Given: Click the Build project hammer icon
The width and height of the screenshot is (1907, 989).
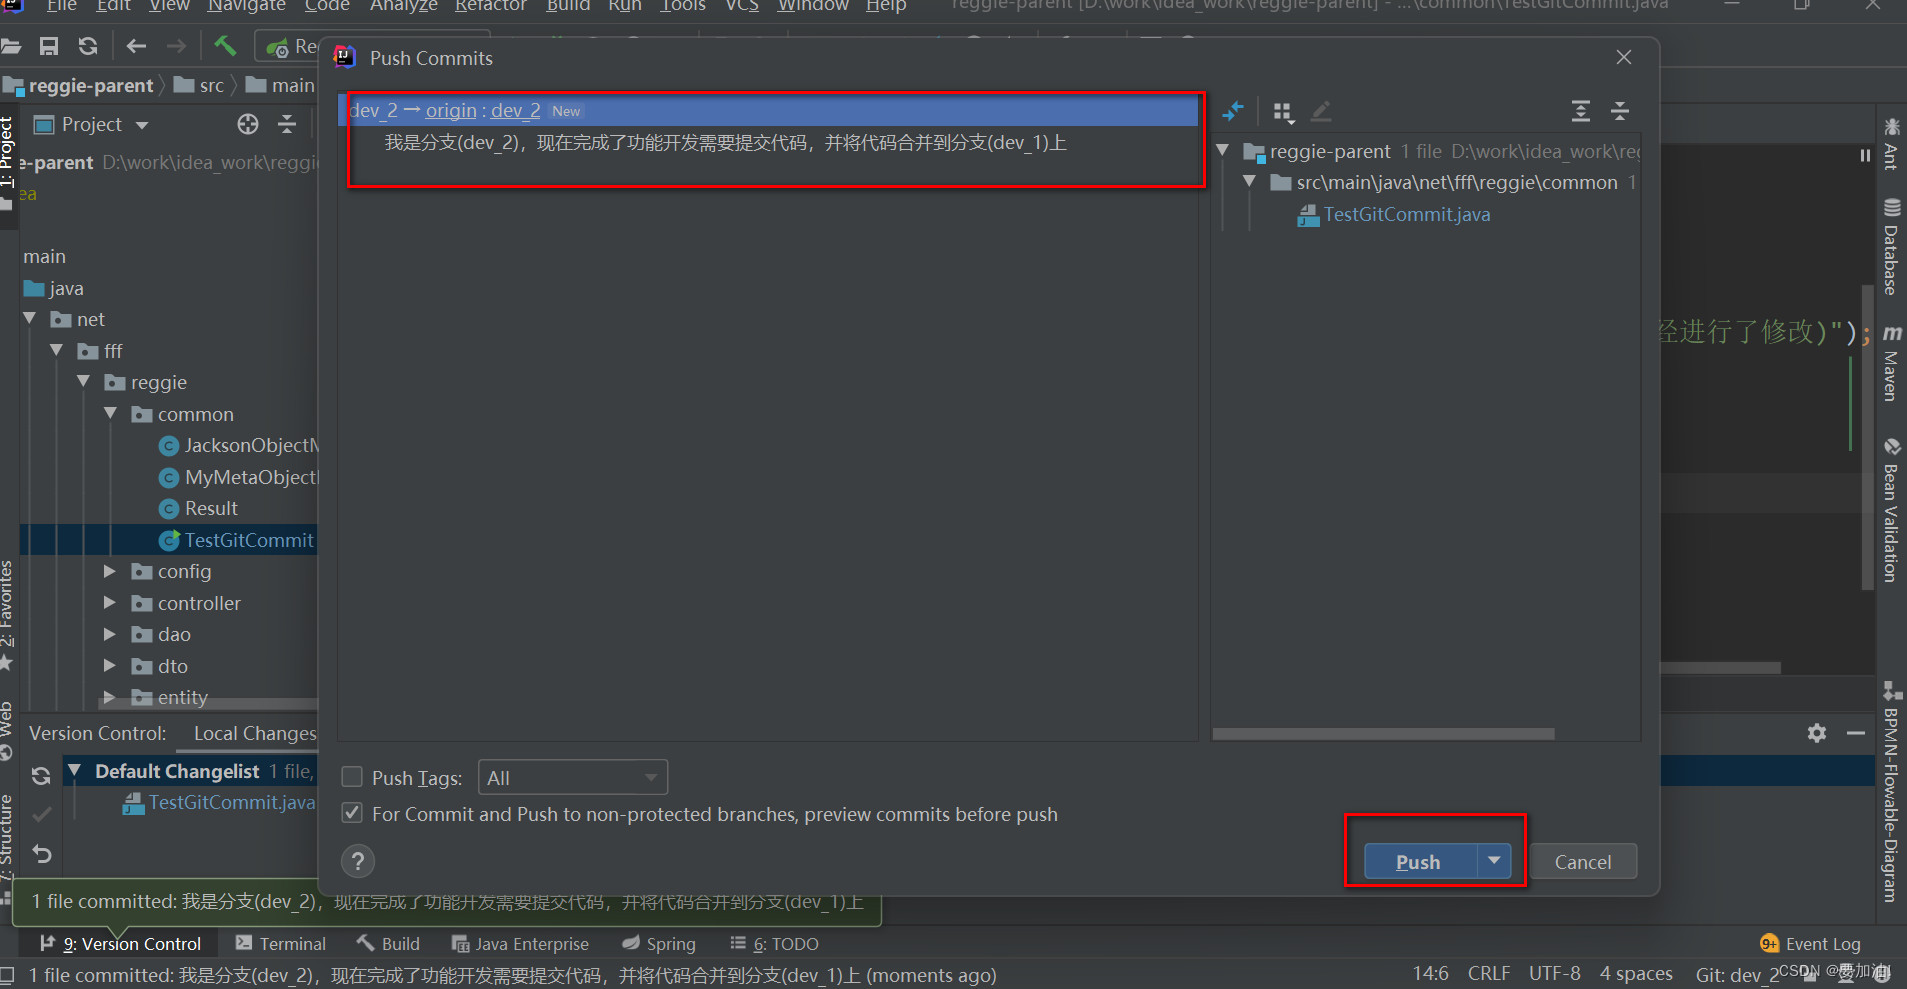Looking at the screenshot, I should (225, 46).
